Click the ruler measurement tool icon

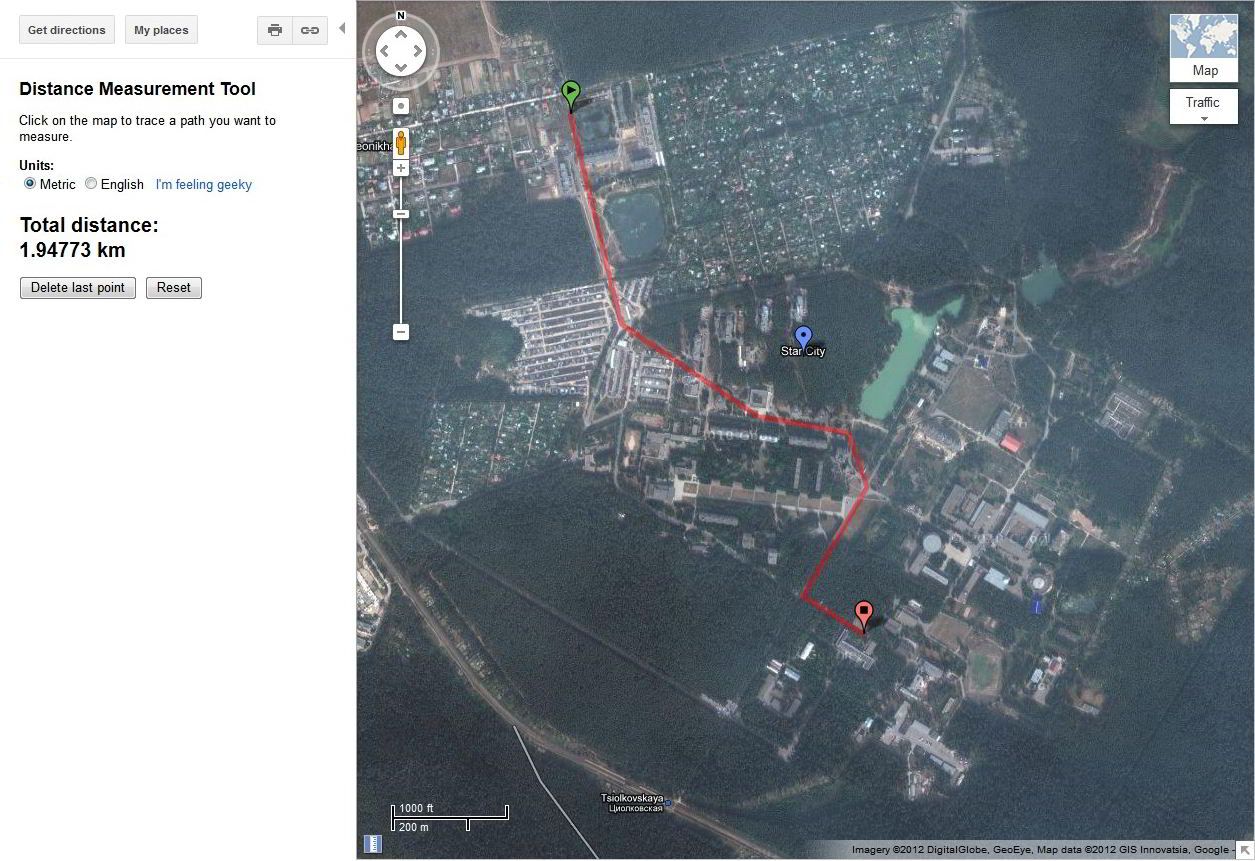tap(372, 843)
